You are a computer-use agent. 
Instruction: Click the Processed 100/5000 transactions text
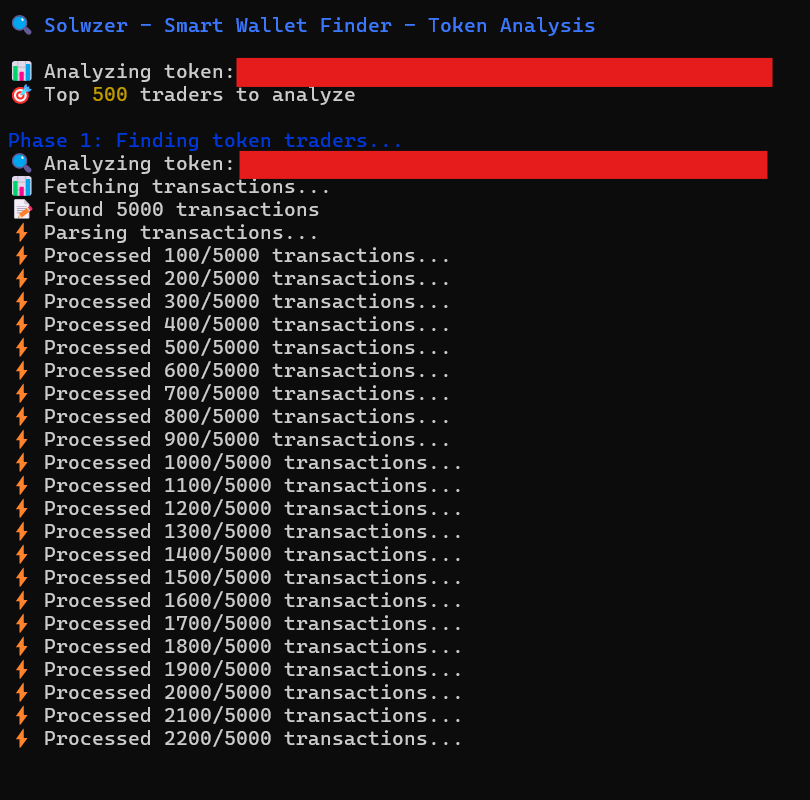(247, 255)
